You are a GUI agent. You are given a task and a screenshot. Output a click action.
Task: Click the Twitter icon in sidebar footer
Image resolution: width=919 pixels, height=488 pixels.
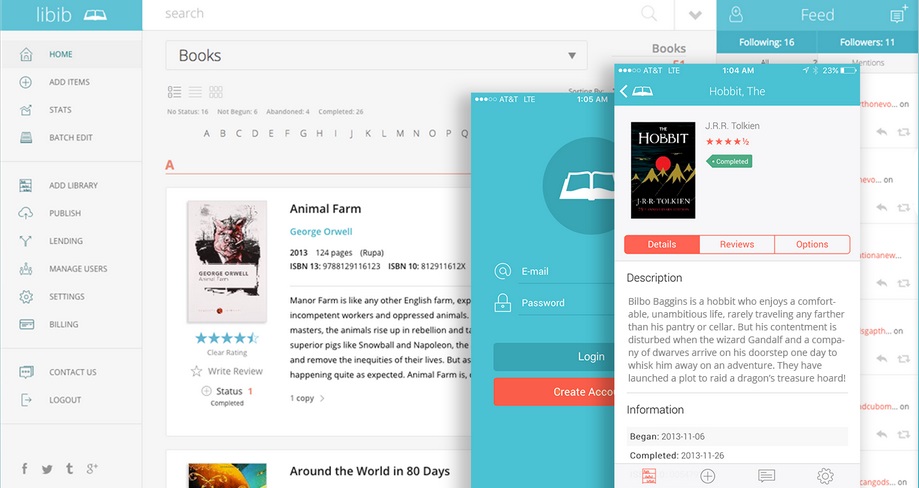pyautogui.click(x=47, y=469)
